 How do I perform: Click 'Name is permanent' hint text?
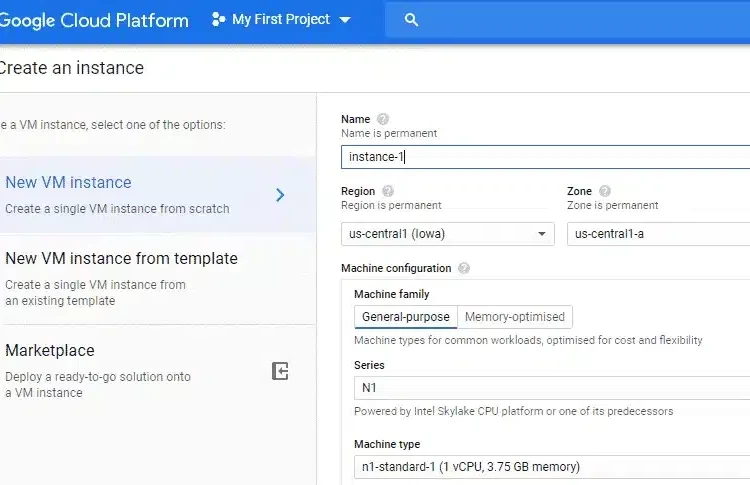389,133
